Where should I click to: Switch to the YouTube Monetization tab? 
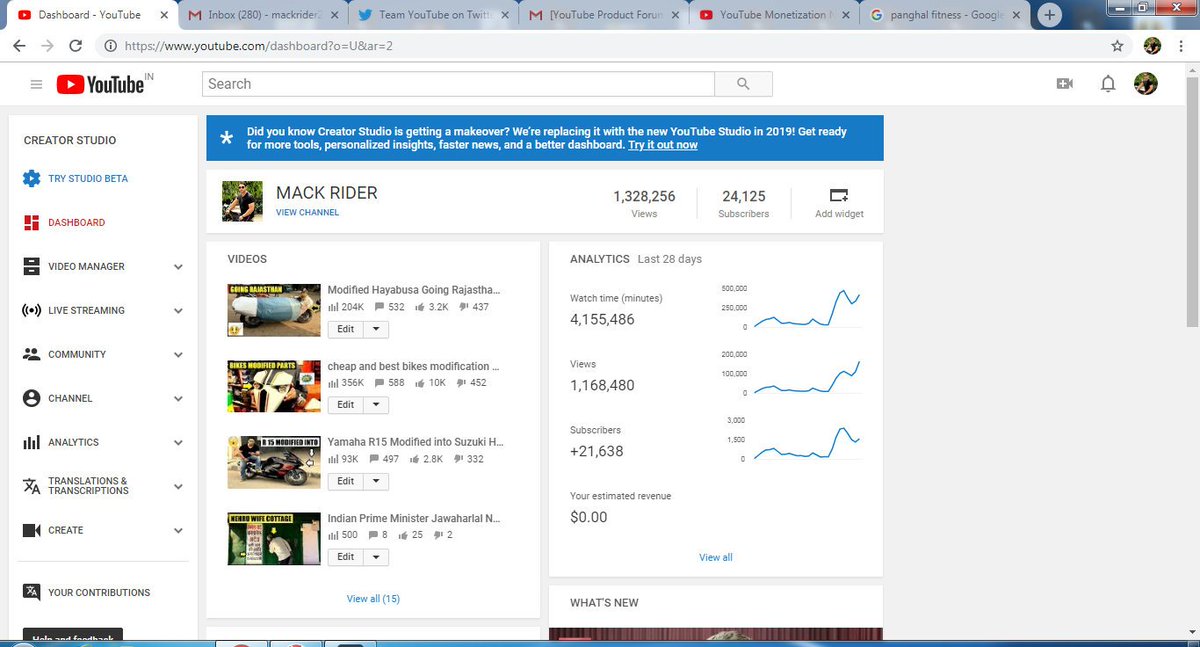point(776,15)
